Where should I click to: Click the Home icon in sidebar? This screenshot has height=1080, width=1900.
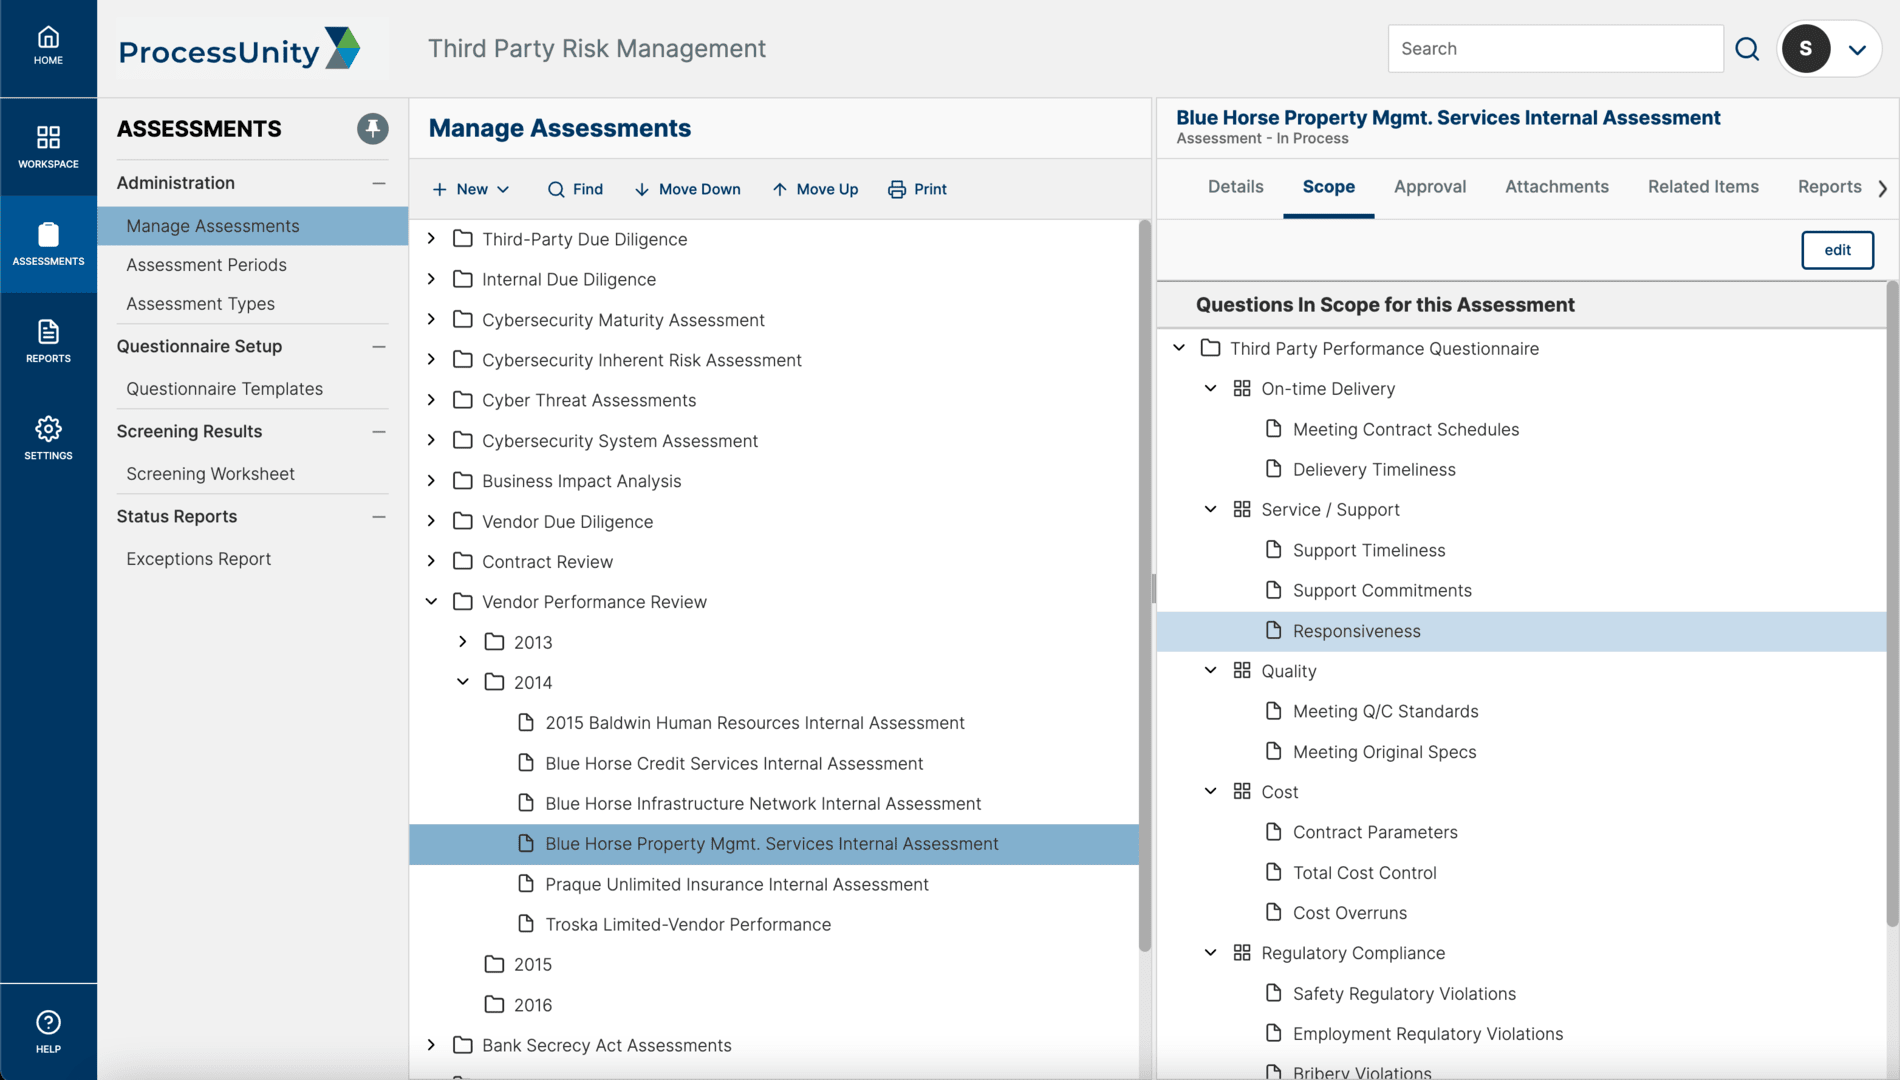click(48, 39)
